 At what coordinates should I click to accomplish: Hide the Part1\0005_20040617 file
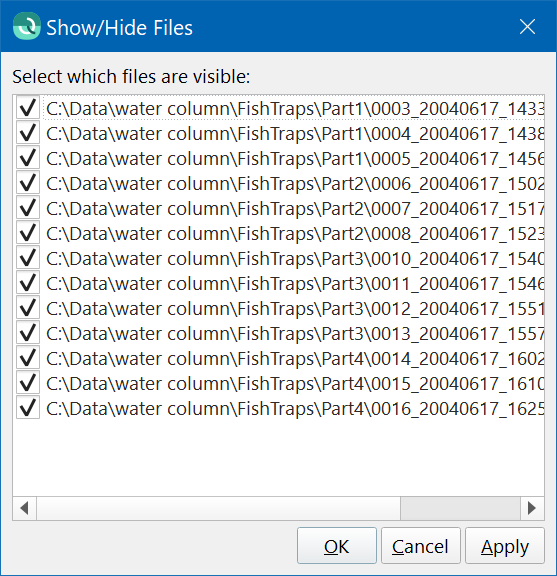(28, 158)
